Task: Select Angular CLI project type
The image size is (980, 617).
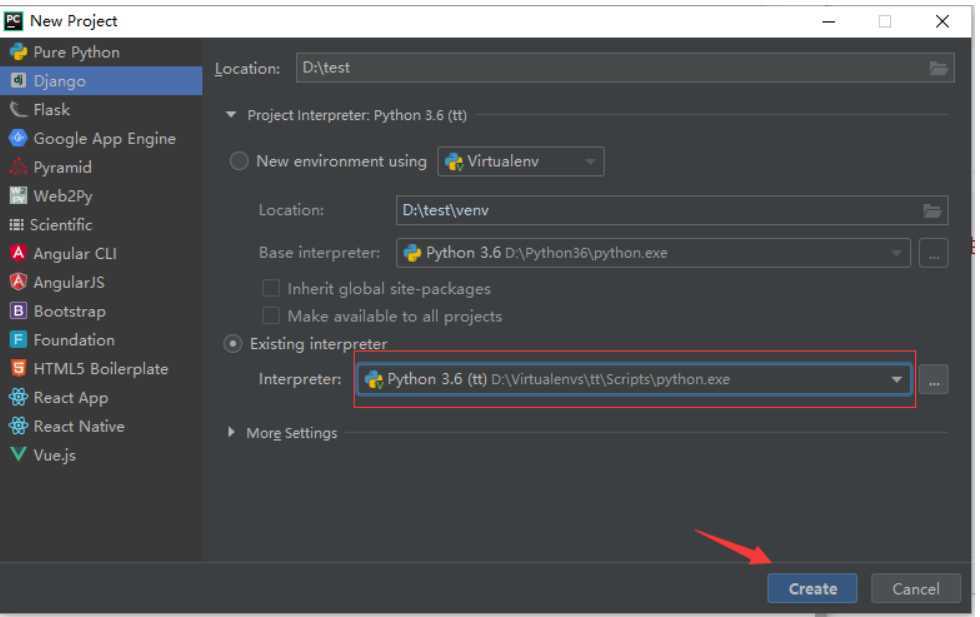Action: [101, 253]
